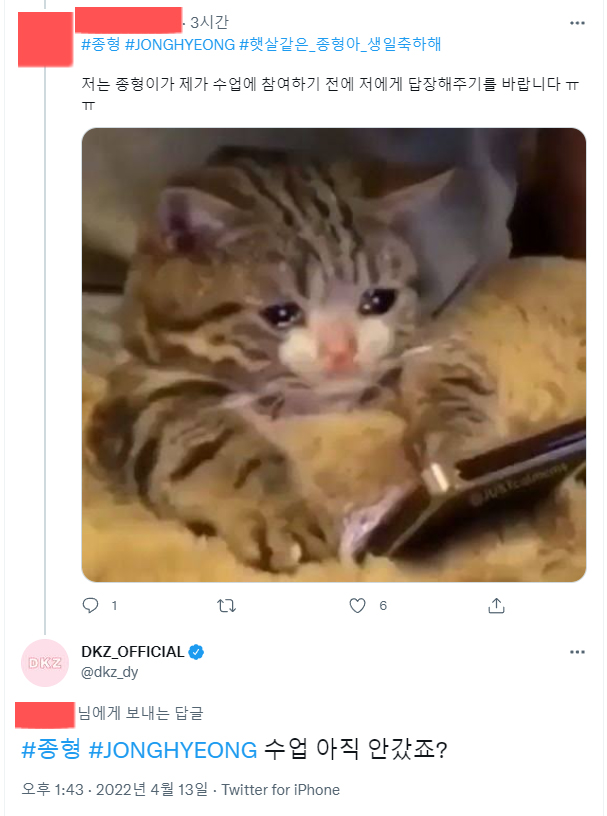Click the #종형 hashtag in the reply tweet
Image resolution: width=607 pixels, height=816 pixels.
37,745
